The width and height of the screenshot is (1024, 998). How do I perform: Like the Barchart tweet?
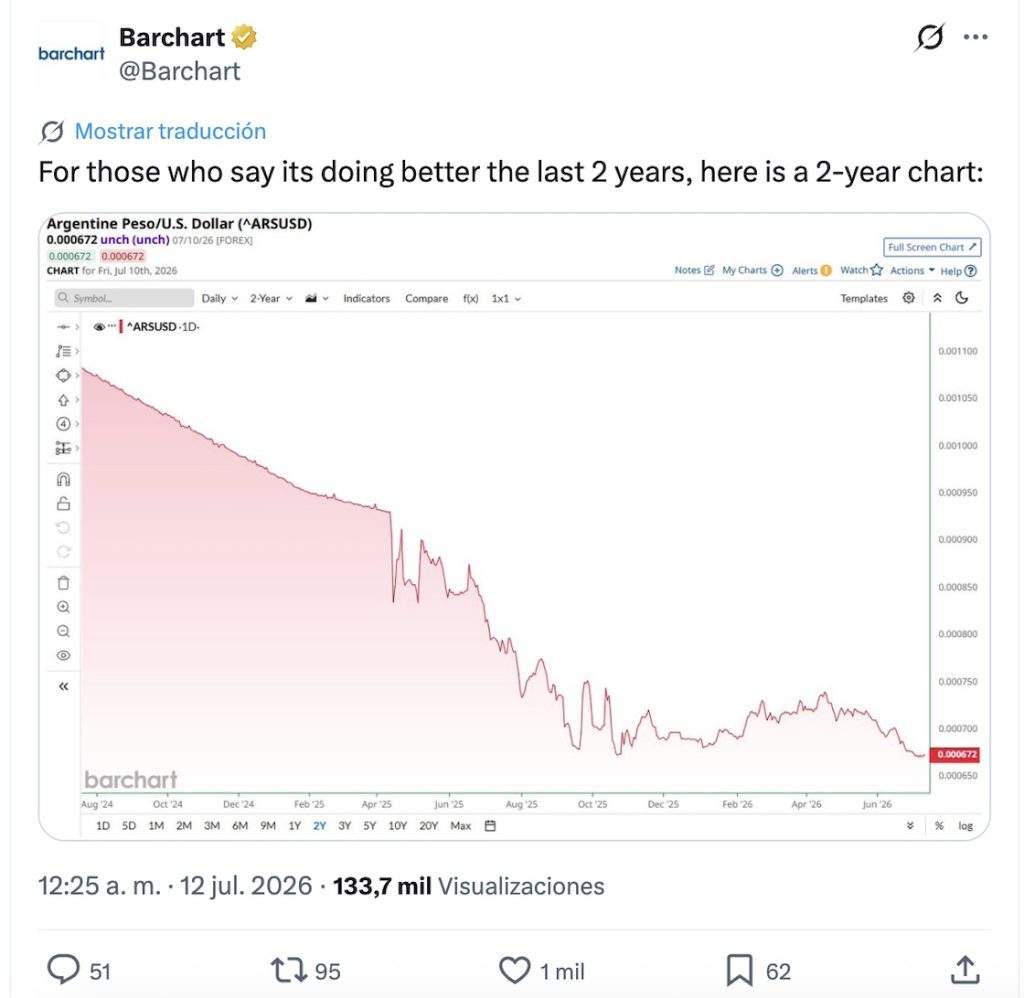click(515, 970)
